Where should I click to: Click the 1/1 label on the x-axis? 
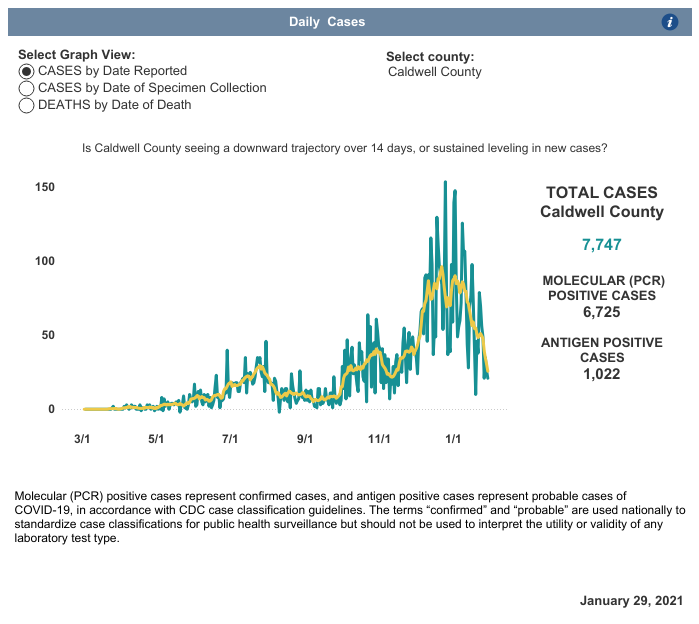453,439
